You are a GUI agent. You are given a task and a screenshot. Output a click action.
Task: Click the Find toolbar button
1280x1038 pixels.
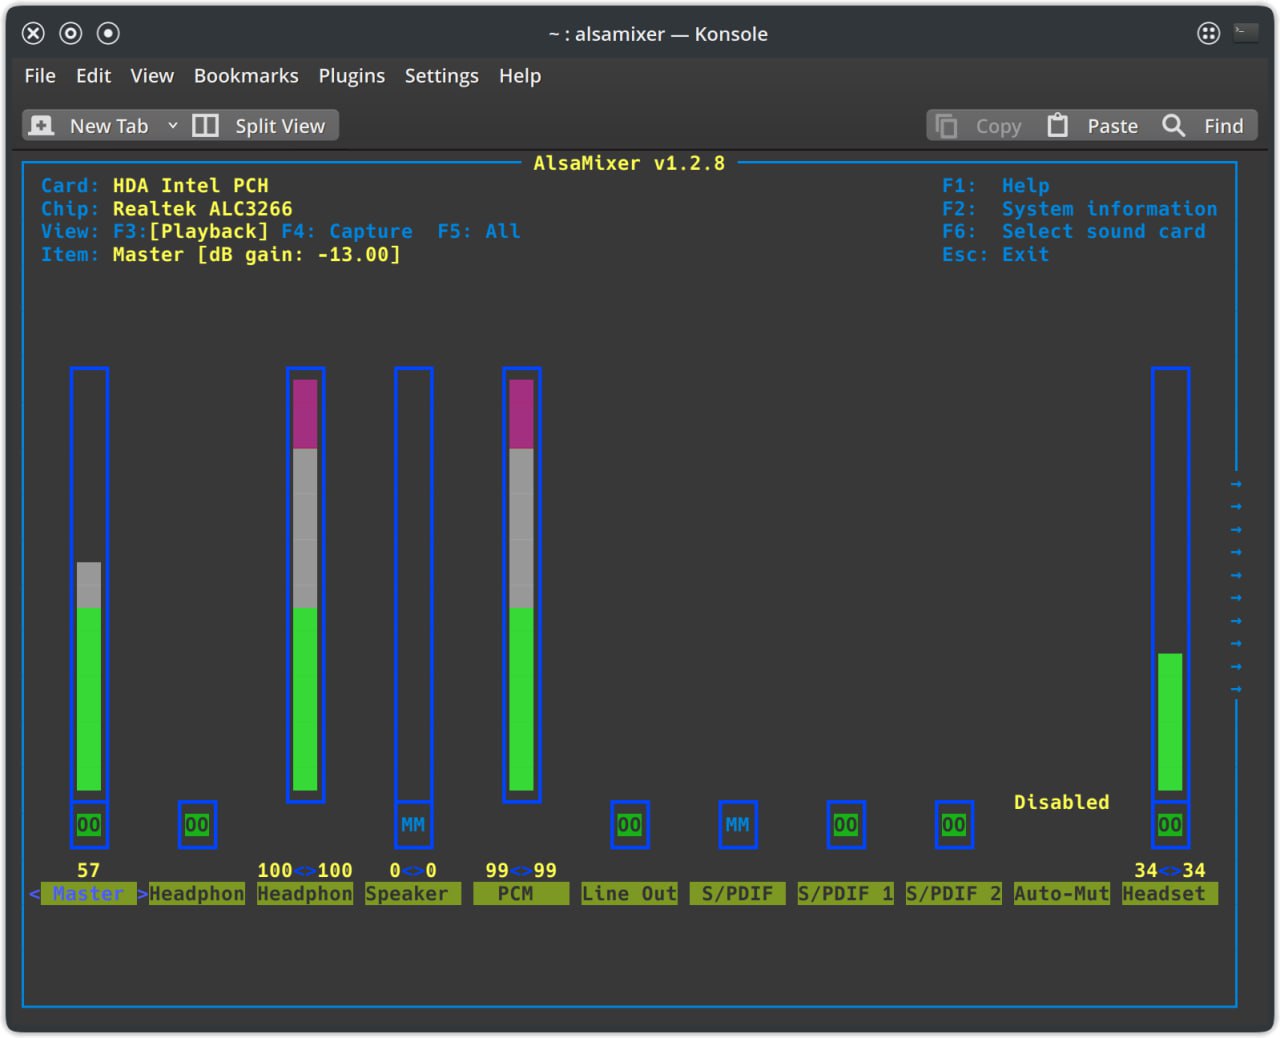(1203, 126)
